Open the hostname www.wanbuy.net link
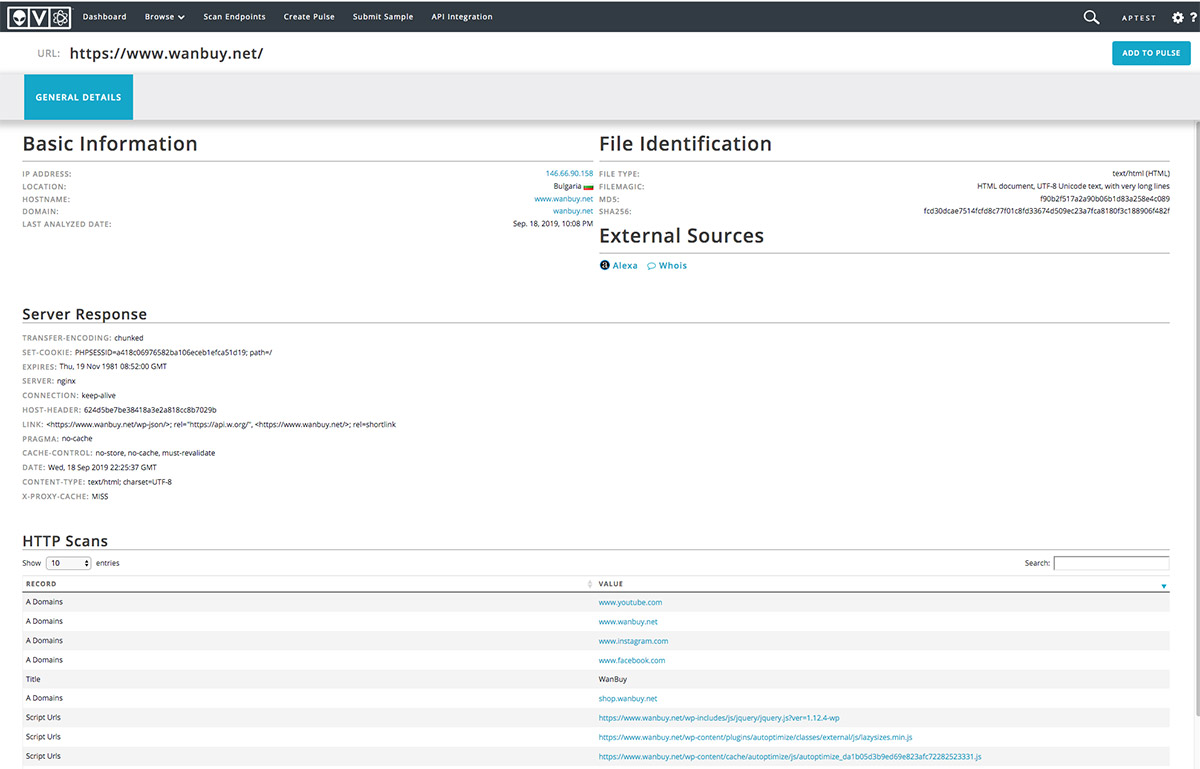The height and width of the screenshot is (769, 1200). coord(564,199)
